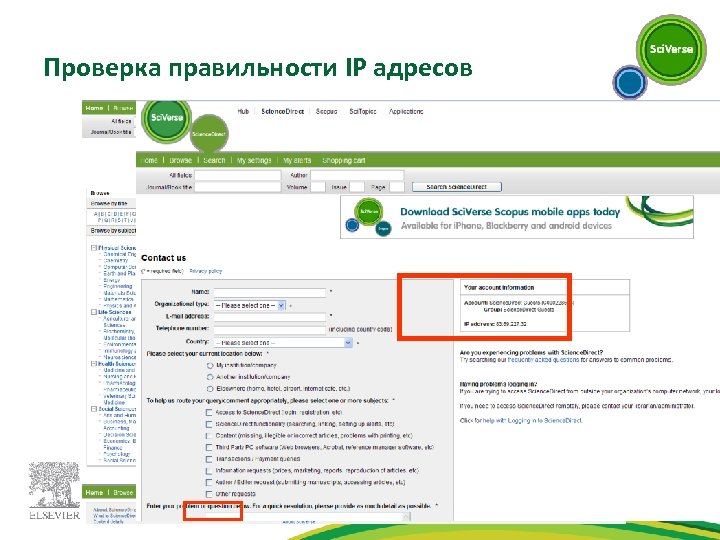Select Browse in the green menu bar
The width and height of the screenshot is (720, 540).
point(180,160)
